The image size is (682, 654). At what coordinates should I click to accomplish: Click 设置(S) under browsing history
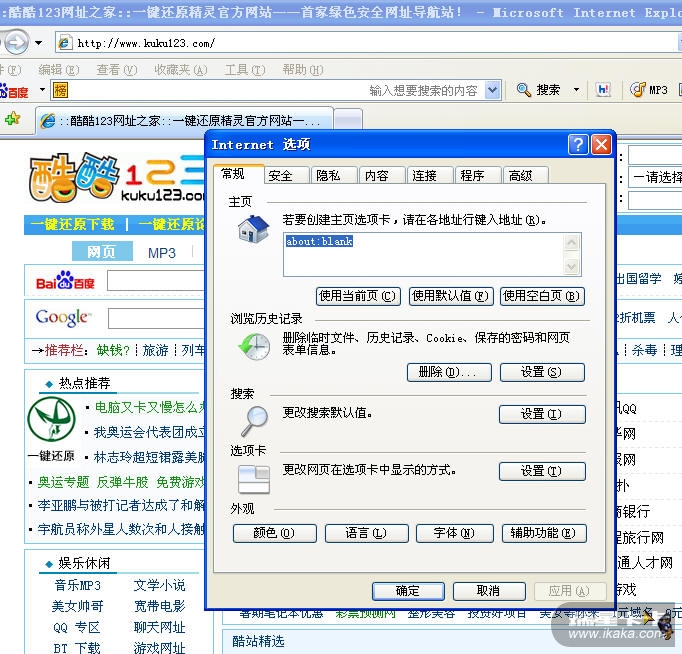(x=542, y=372)
